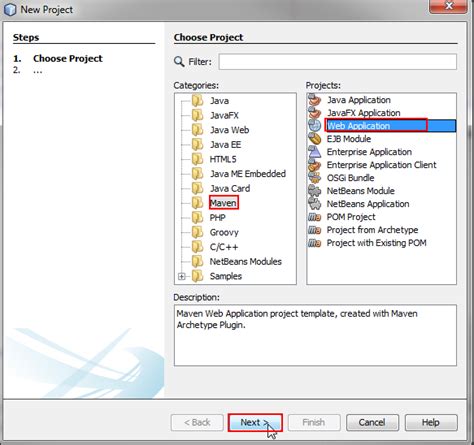Click the Filter magnifier icon
This screenshot has width=474, height=445.
(179, 62)
